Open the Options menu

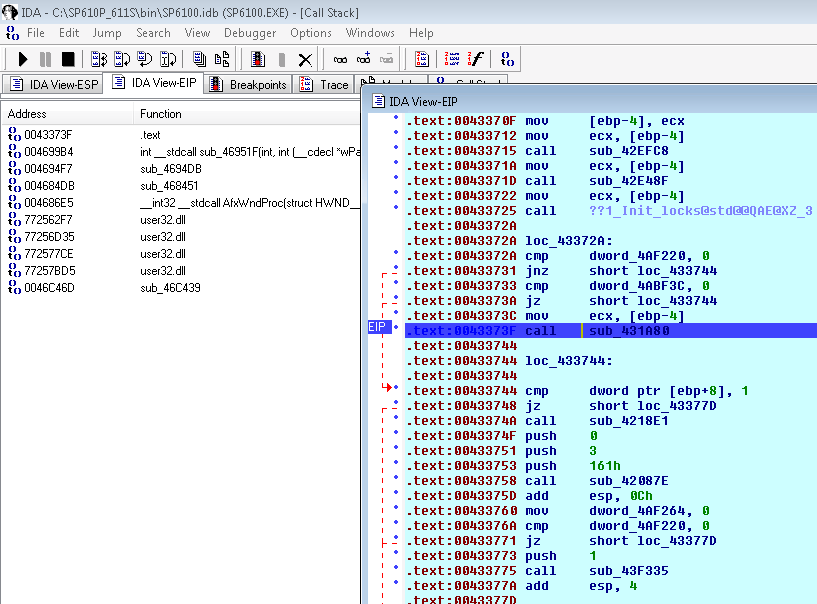click(311, 33)
